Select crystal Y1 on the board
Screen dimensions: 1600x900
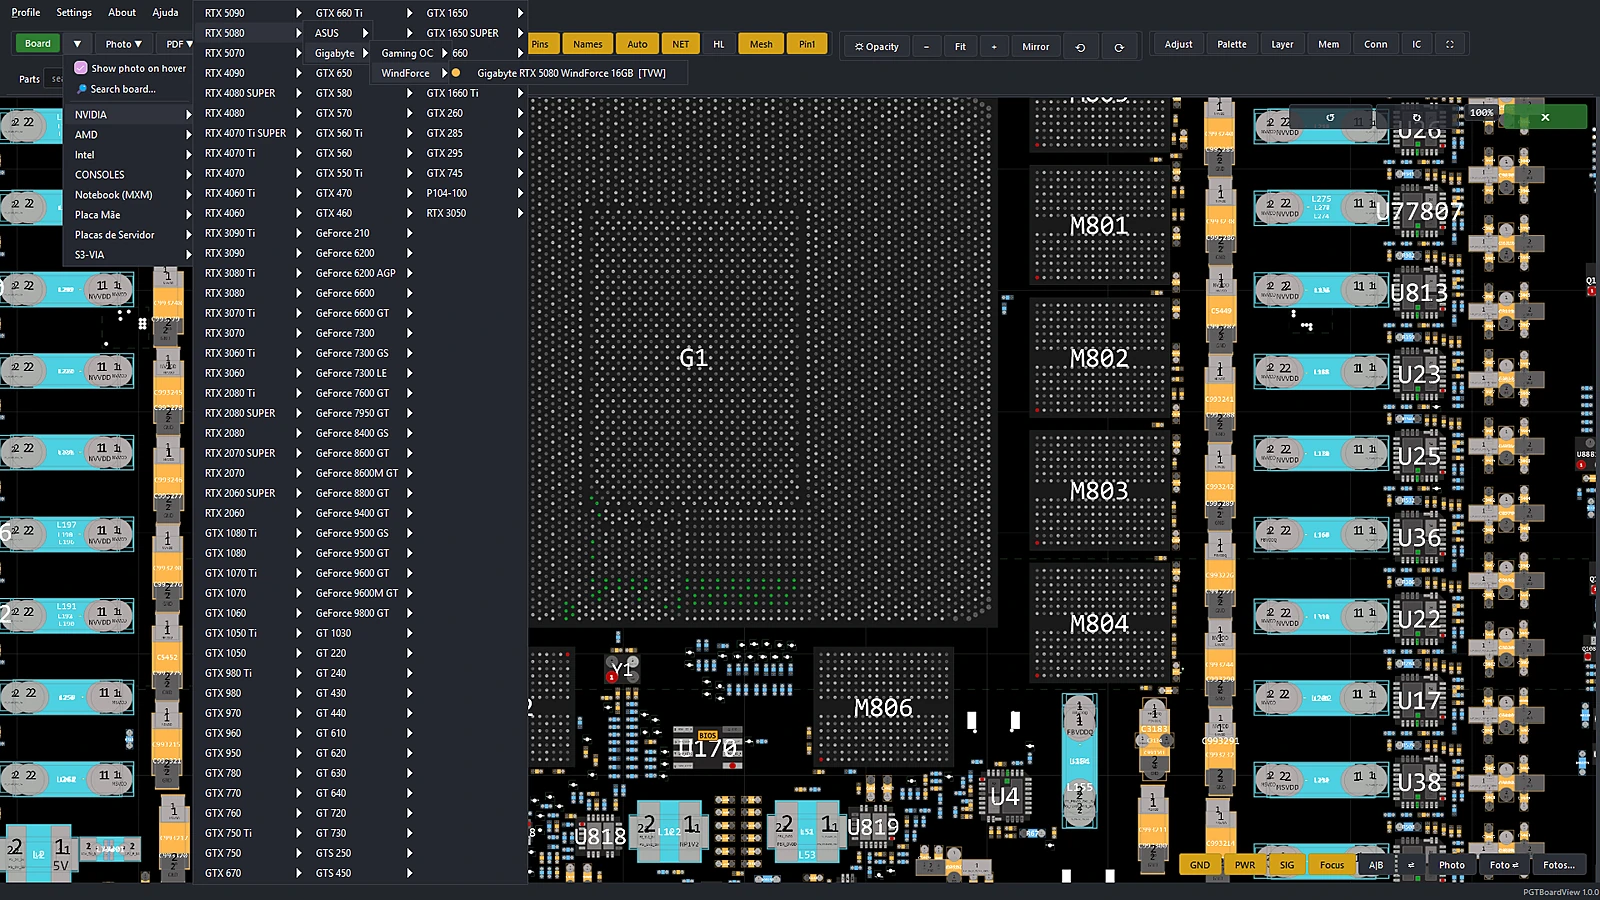[x=621, y=668]
